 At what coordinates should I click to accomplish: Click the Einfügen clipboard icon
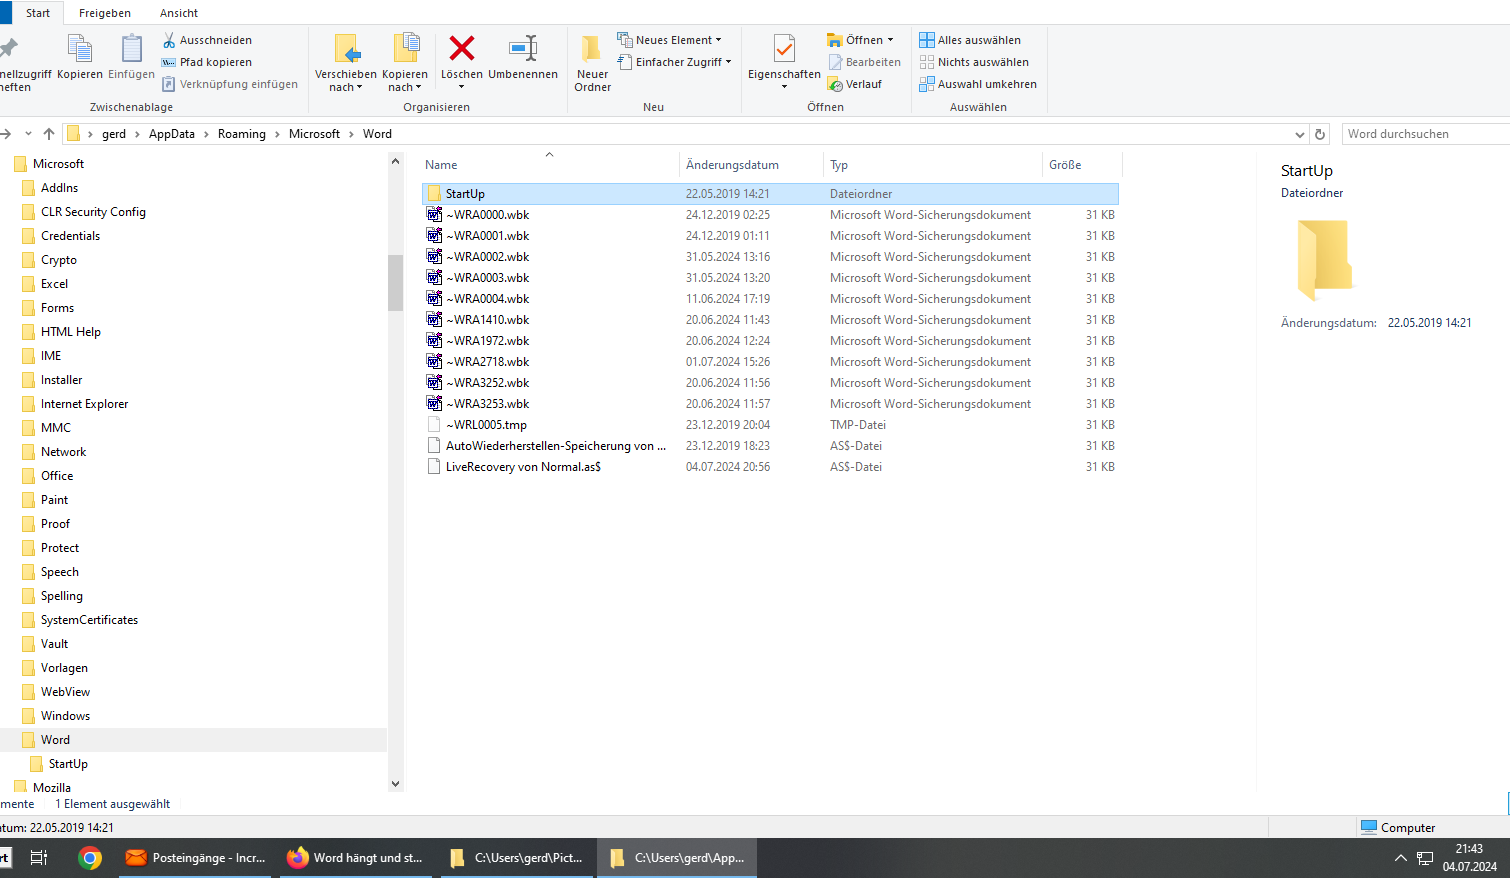coord(131,48)
